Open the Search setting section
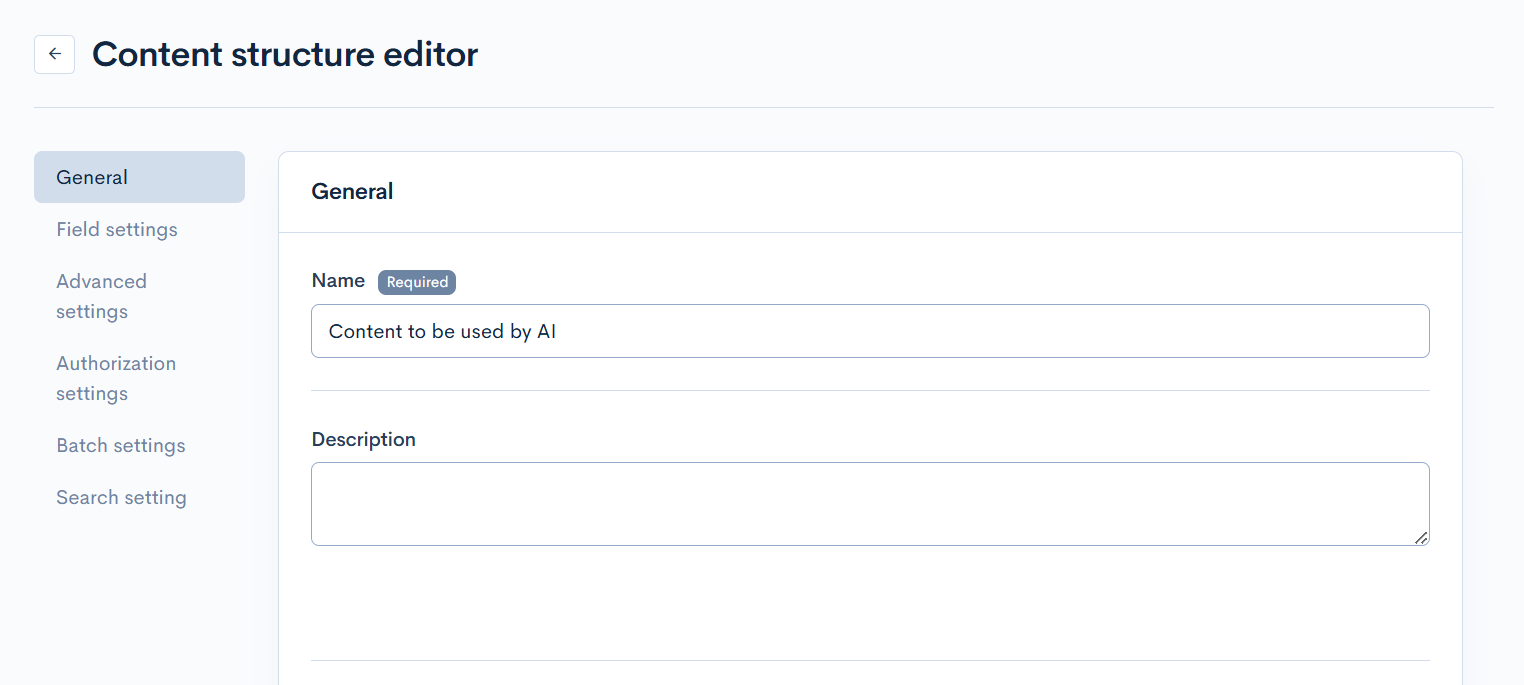Screen dimensions: 1524x685 coord(121,497)
